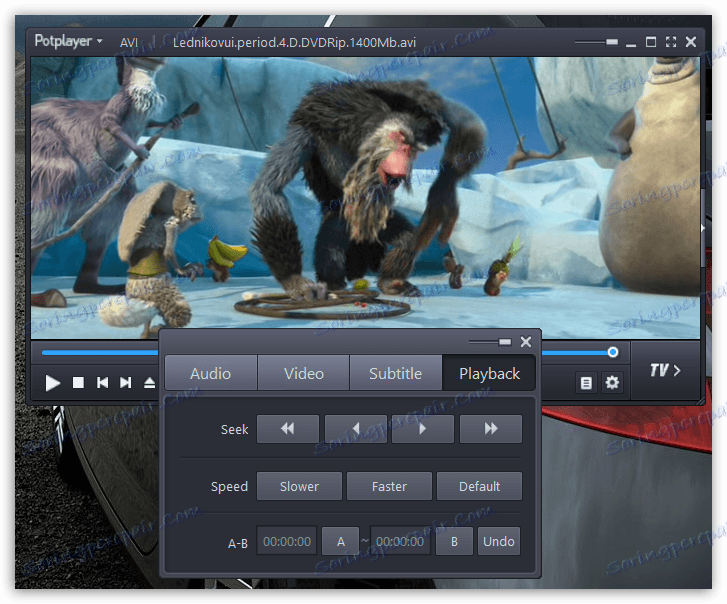Start playback with the Play button
The image size is (727, 604).
(52, 383)
